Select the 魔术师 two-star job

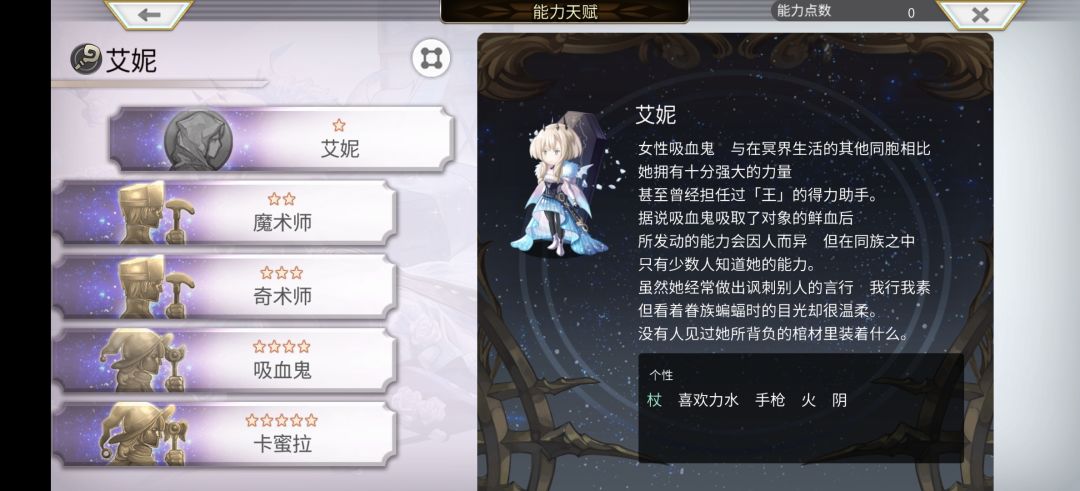coord(225,213)
